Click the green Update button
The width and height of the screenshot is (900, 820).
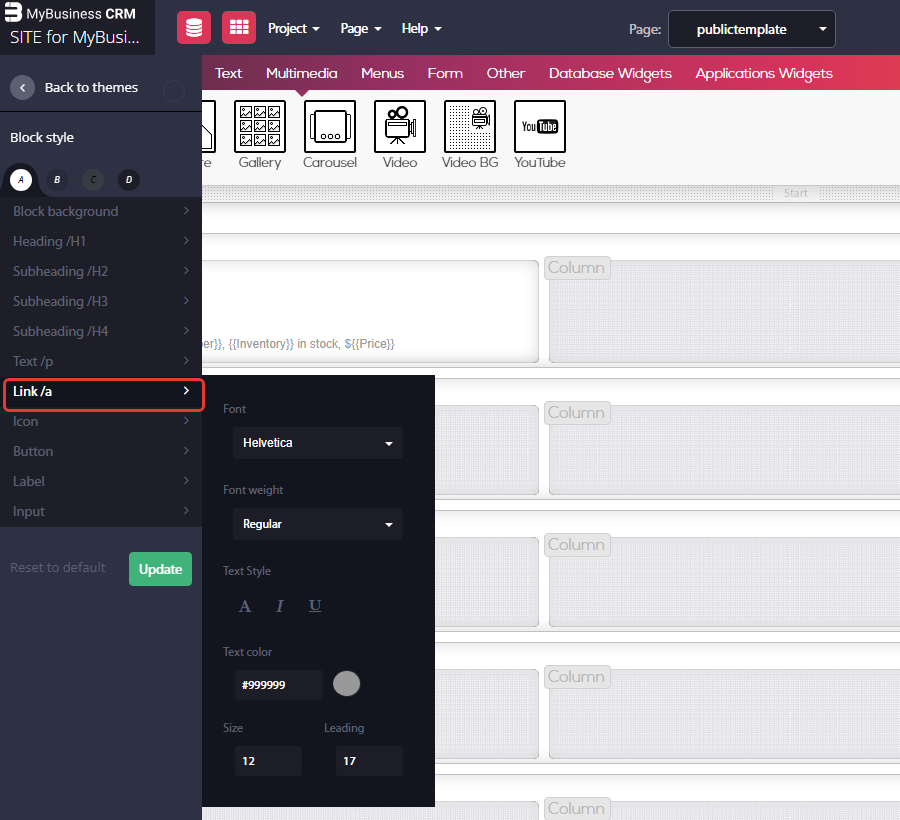(x=160, y=569)
